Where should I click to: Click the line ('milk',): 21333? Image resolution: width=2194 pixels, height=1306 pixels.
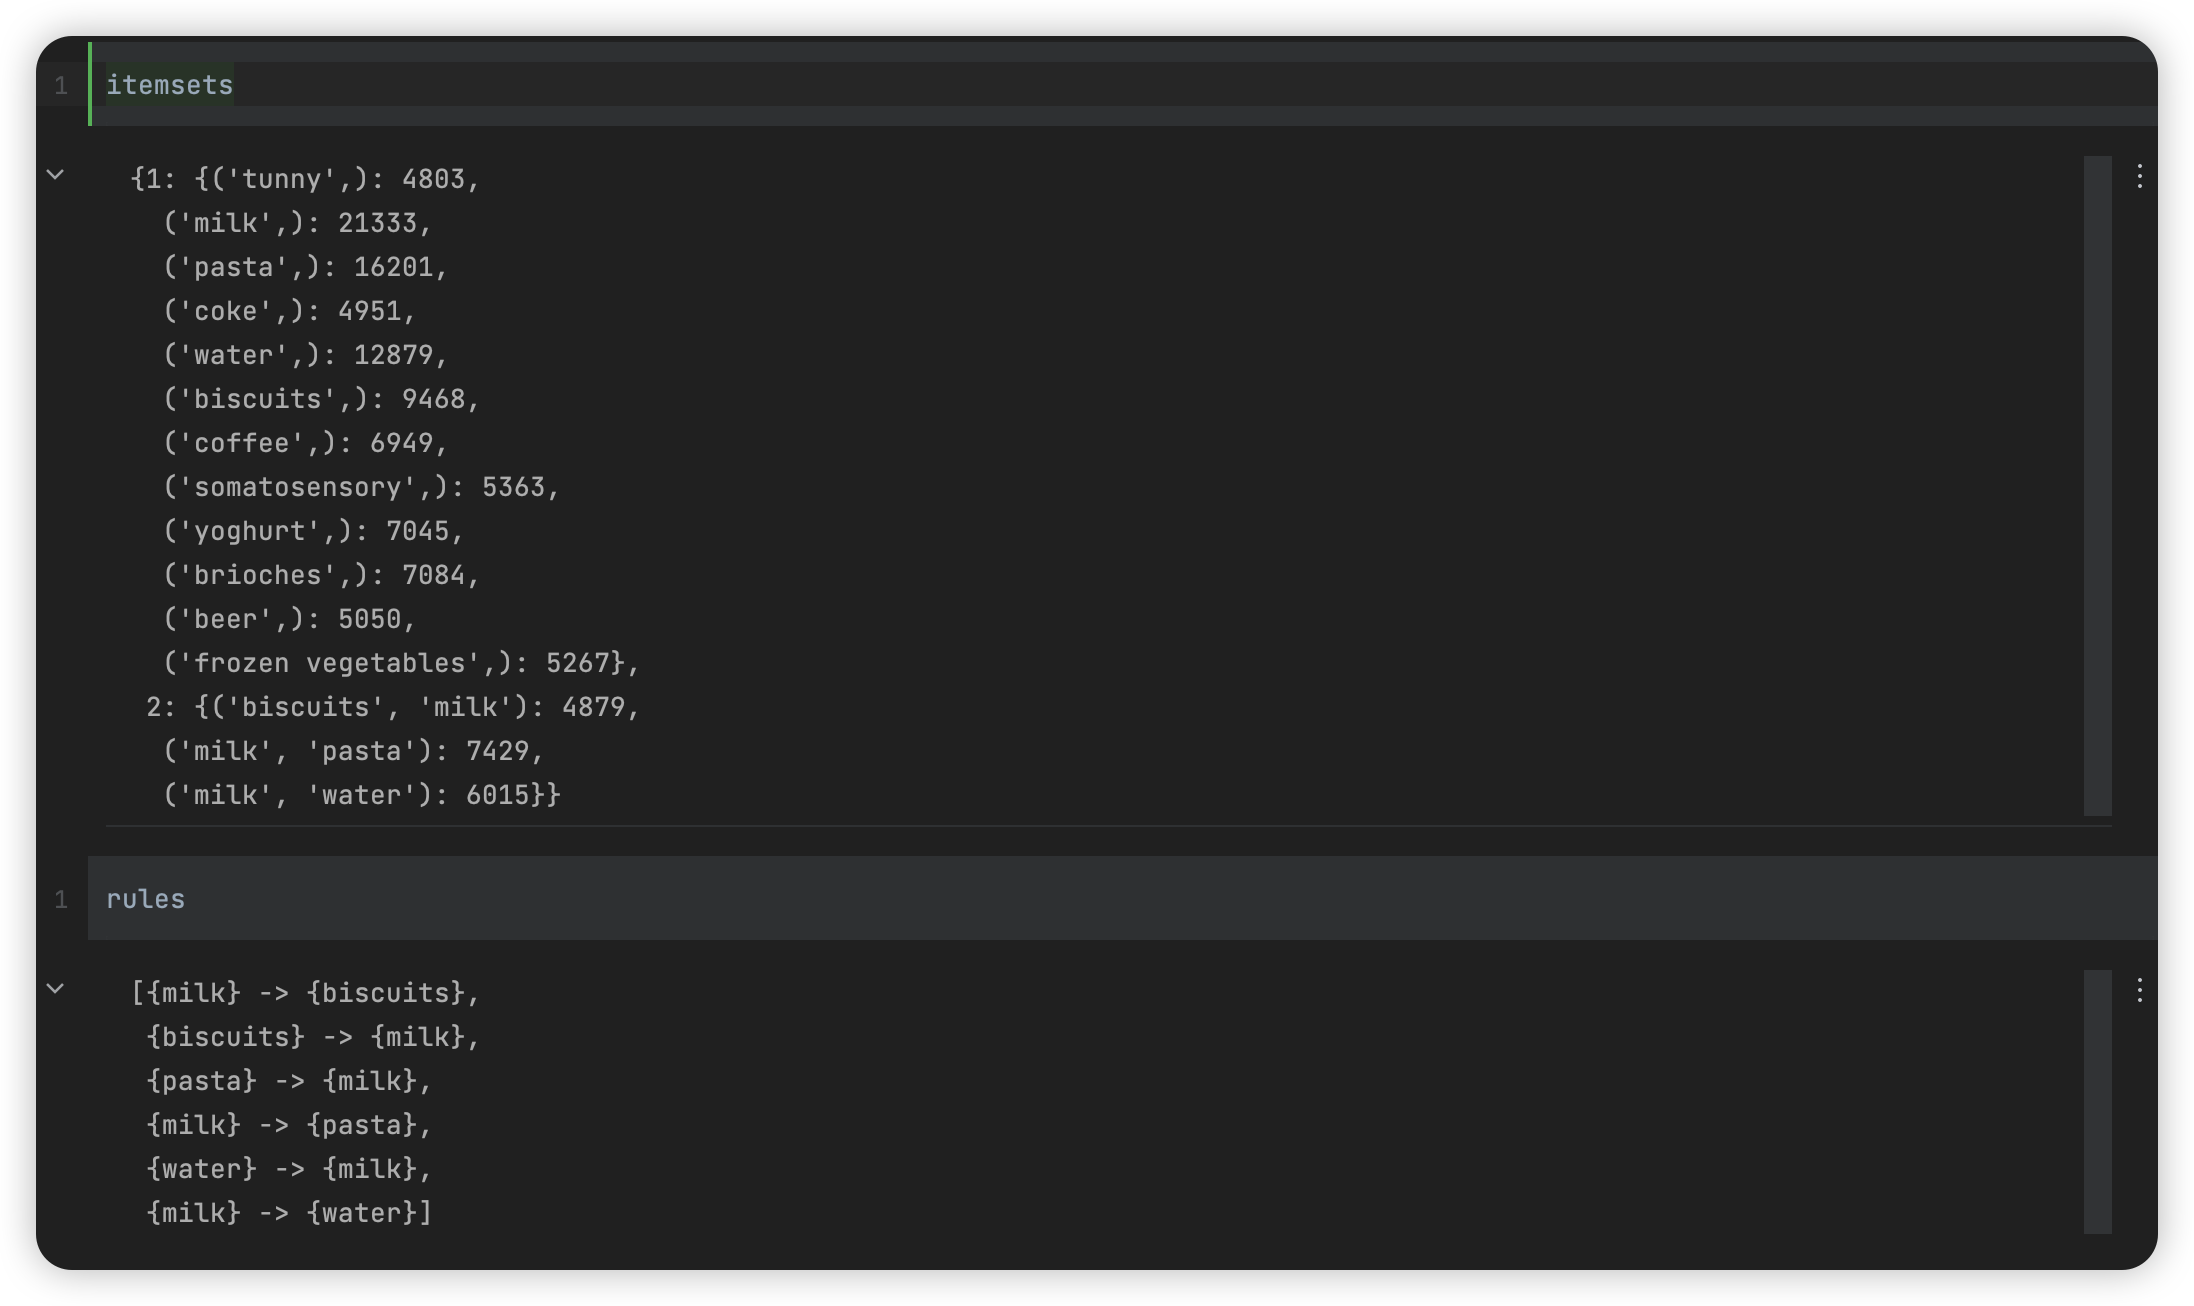pos(297,223)
